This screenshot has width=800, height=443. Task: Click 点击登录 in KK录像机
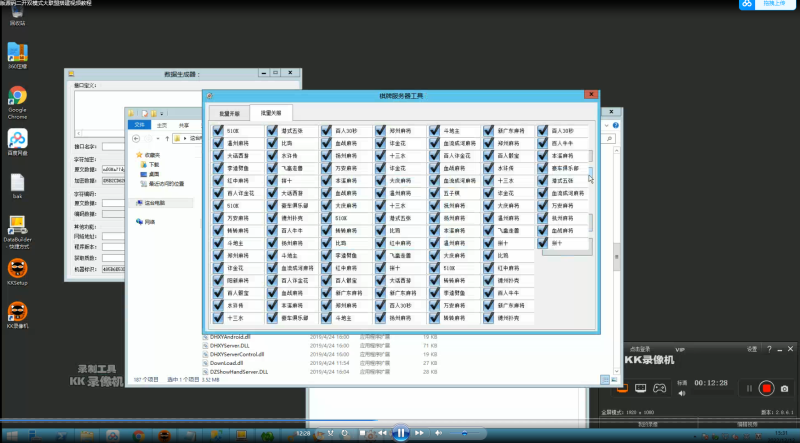[640, 350]
